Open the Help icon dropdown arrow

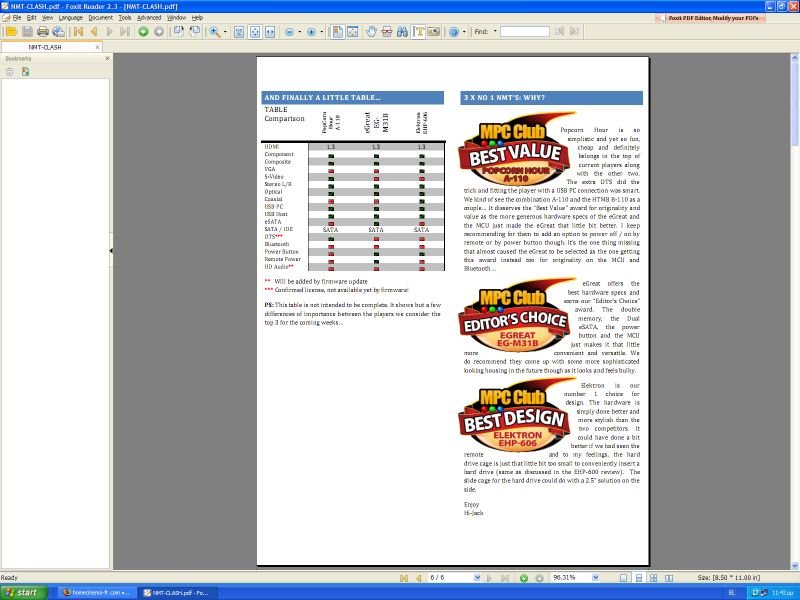pos(464,32)
